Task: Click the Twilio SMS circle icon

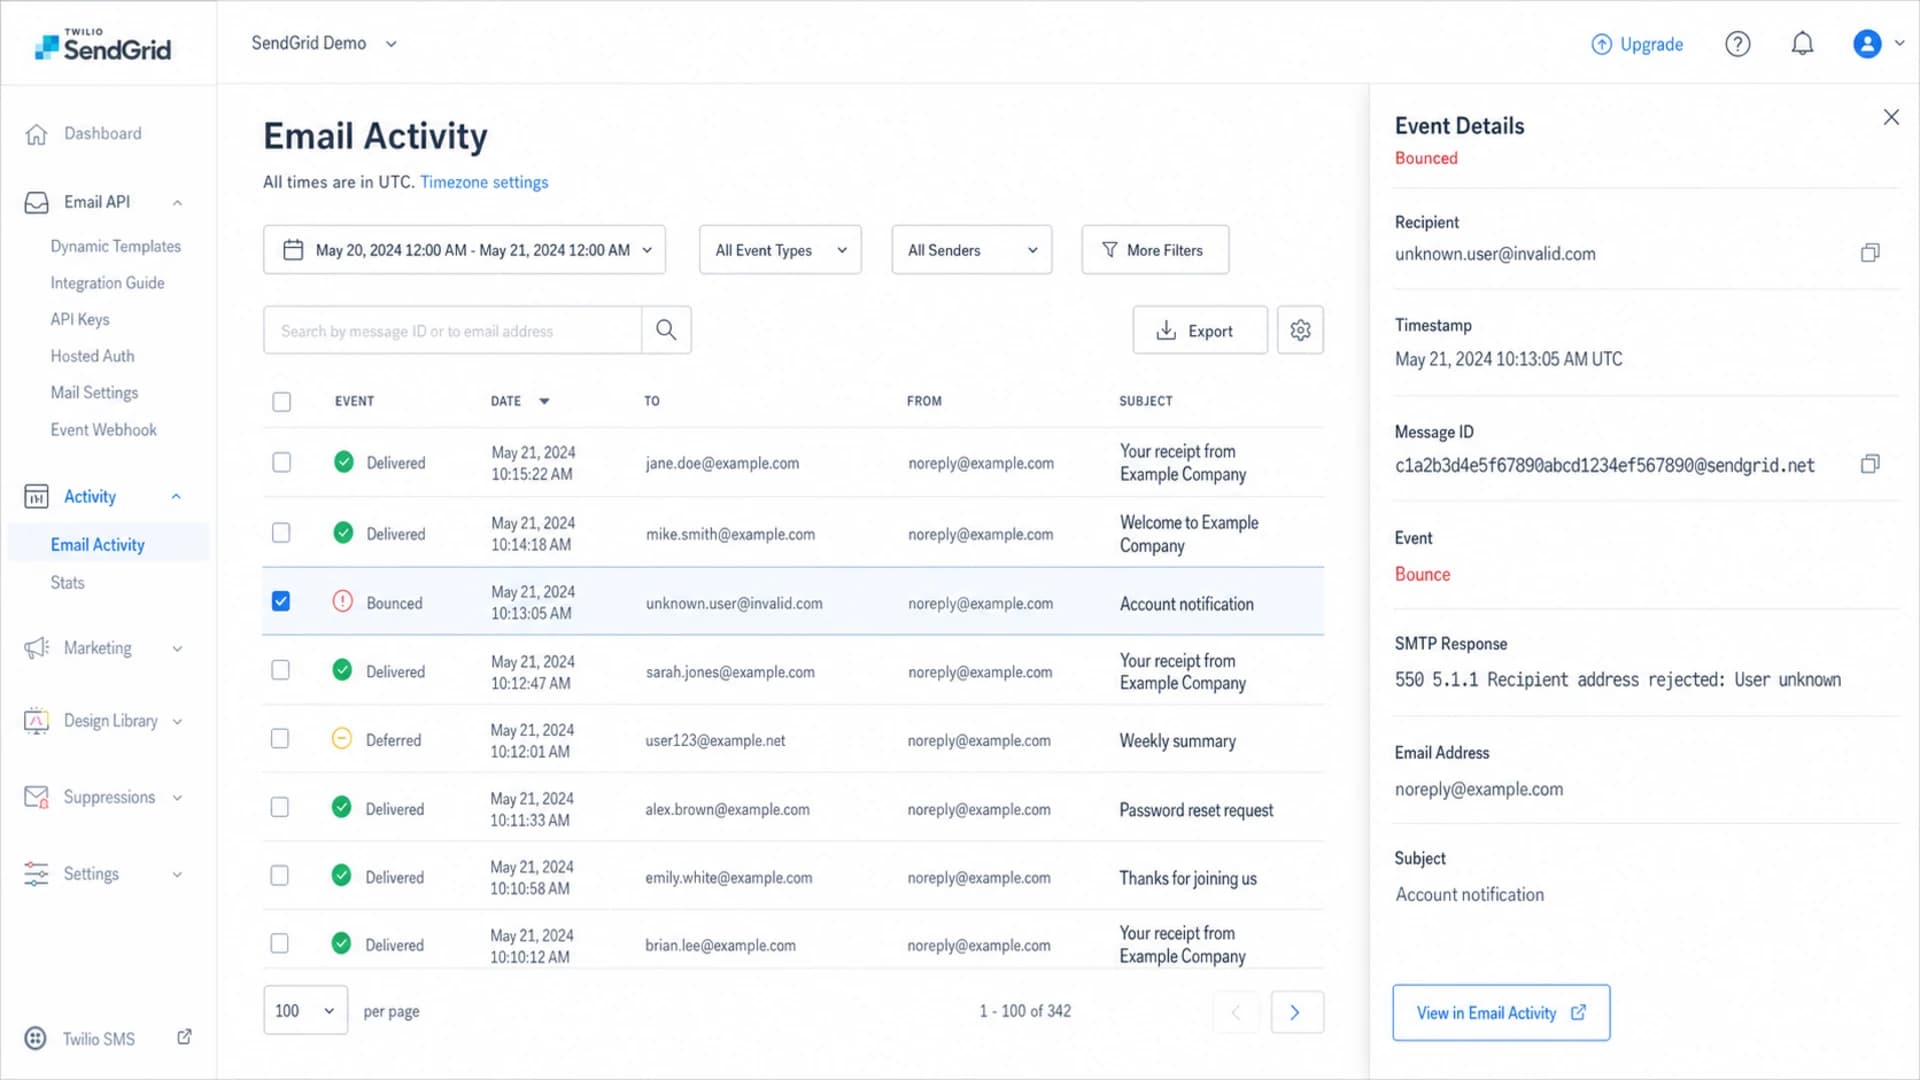Action: click(35, 1038)
